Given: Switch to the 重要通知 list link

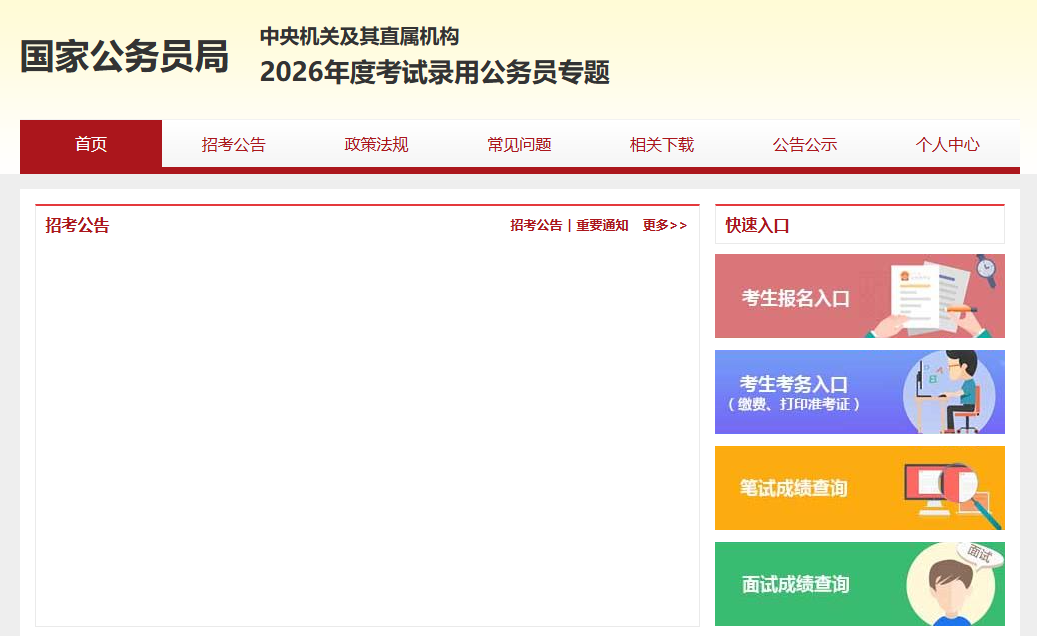Looking at the screenshot, I should pyautogui.click(x=602, y=226).
